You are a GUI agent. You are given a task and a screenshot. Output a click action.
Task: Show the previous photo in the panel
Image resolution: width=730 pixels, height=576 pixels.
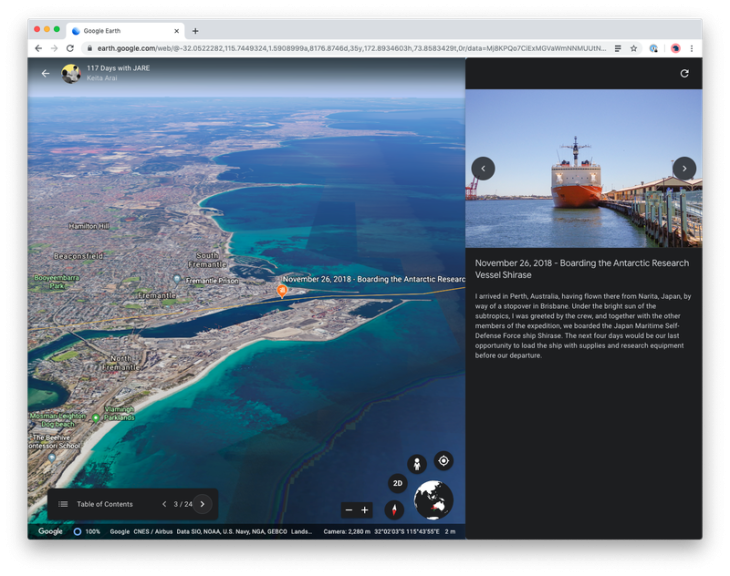pos(483,169)
